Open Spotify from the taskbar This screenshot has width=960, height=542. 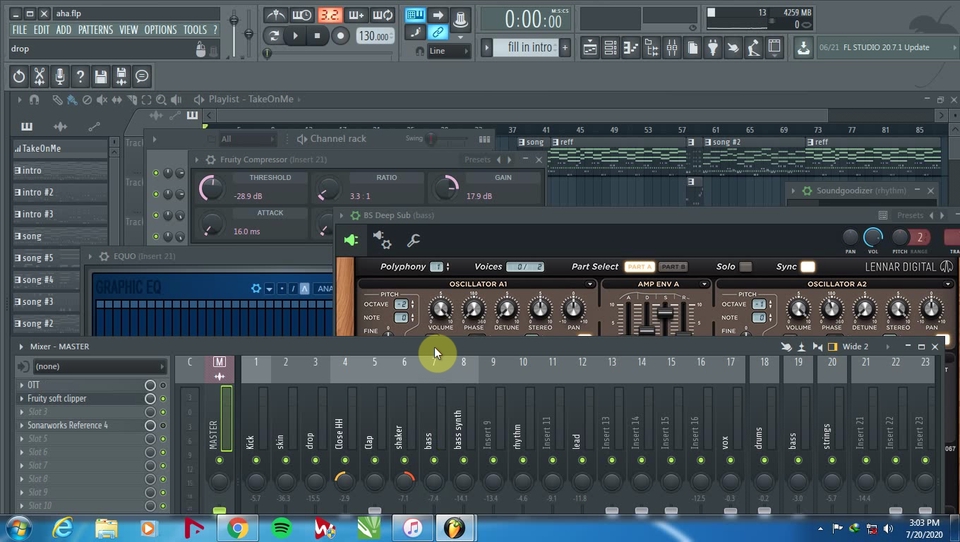pyautogui.click(x=282, y=528)
